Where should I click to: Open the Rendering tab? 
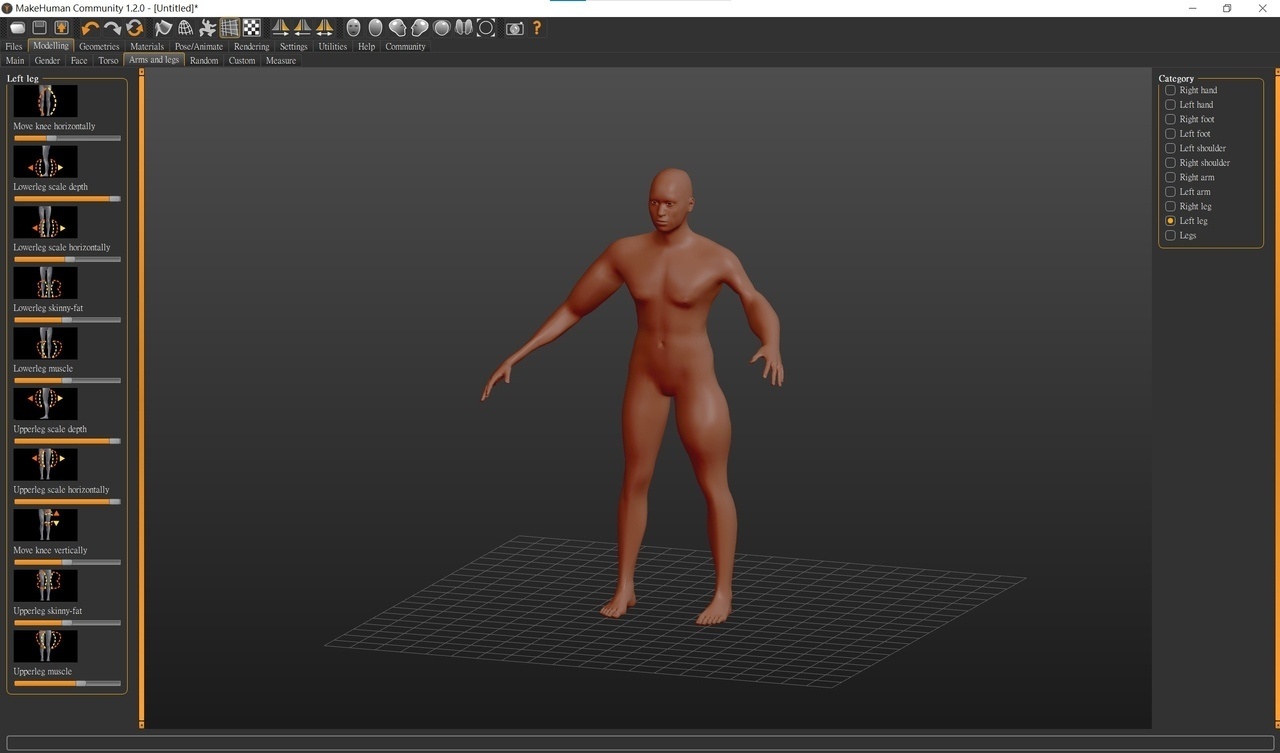pyautogui.click(x=252, y=46)
